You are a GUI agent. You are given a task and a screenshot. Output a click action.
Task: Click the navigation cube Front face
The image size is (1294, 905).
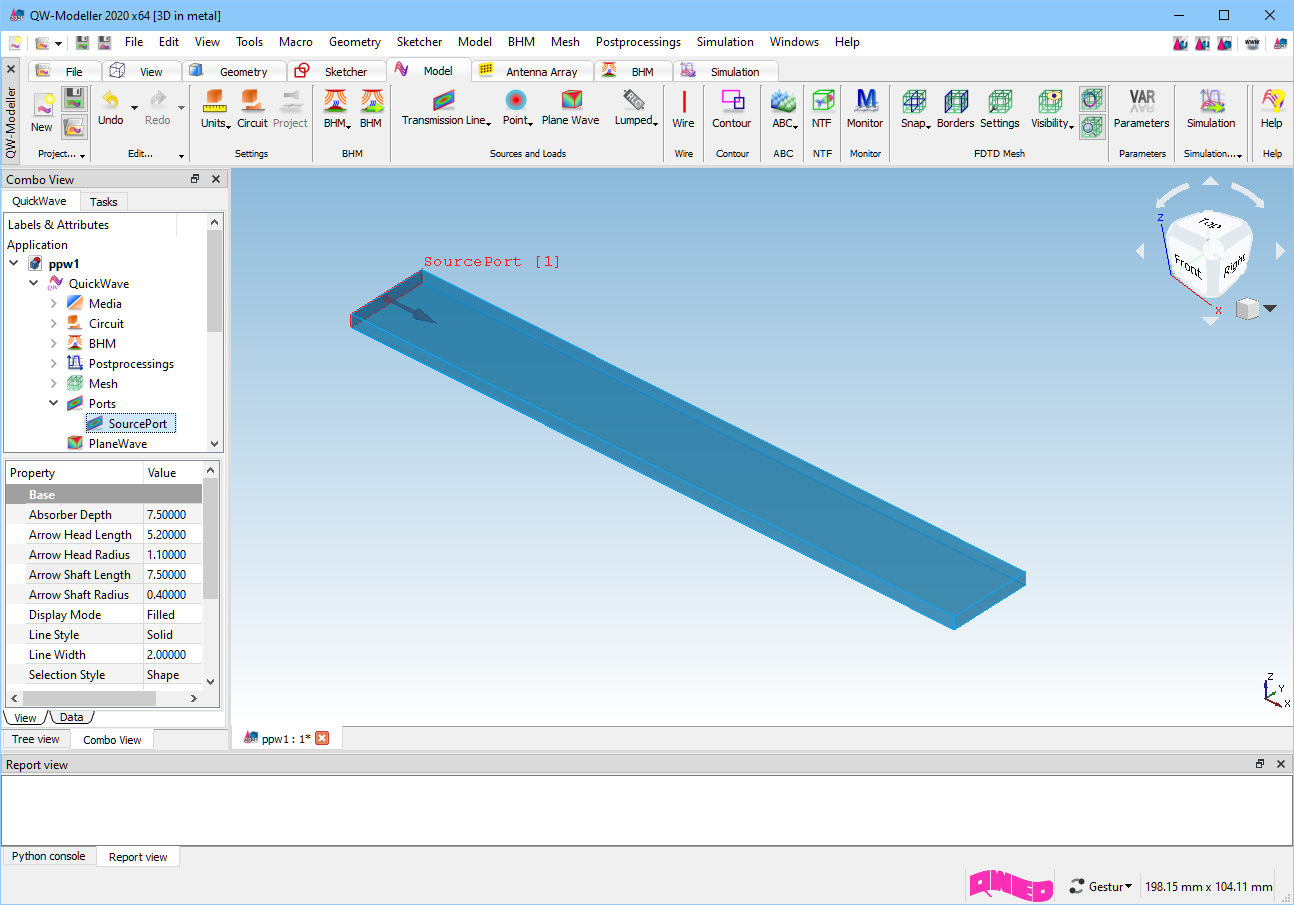[1188, 267]
